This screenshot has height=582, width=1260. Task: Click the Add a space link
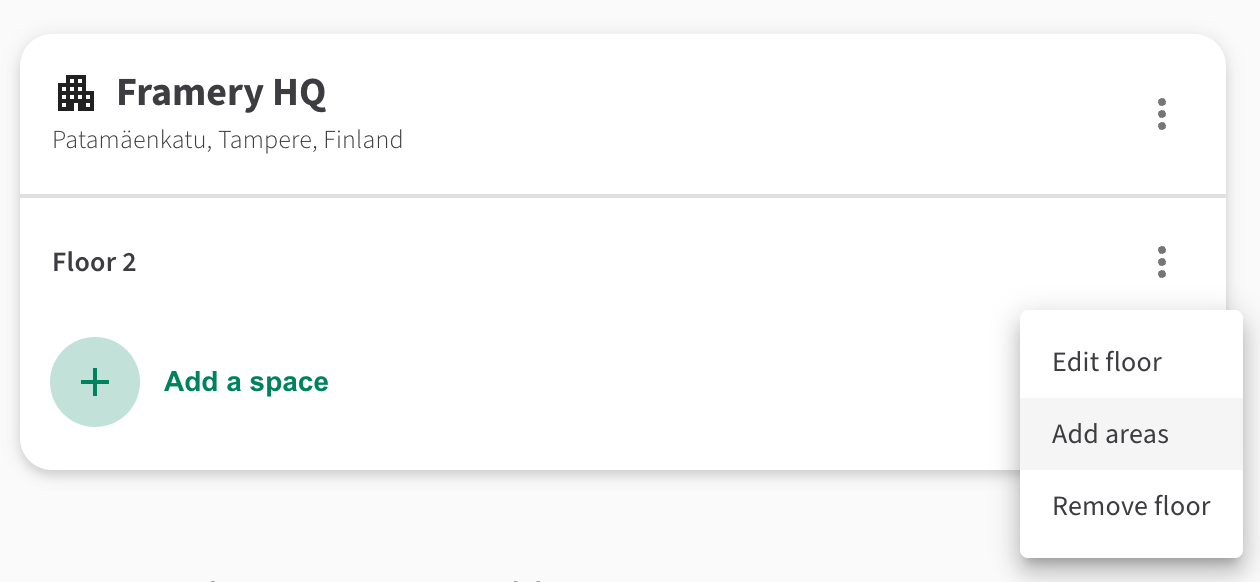pyautogui.click(x=246, y=382)
